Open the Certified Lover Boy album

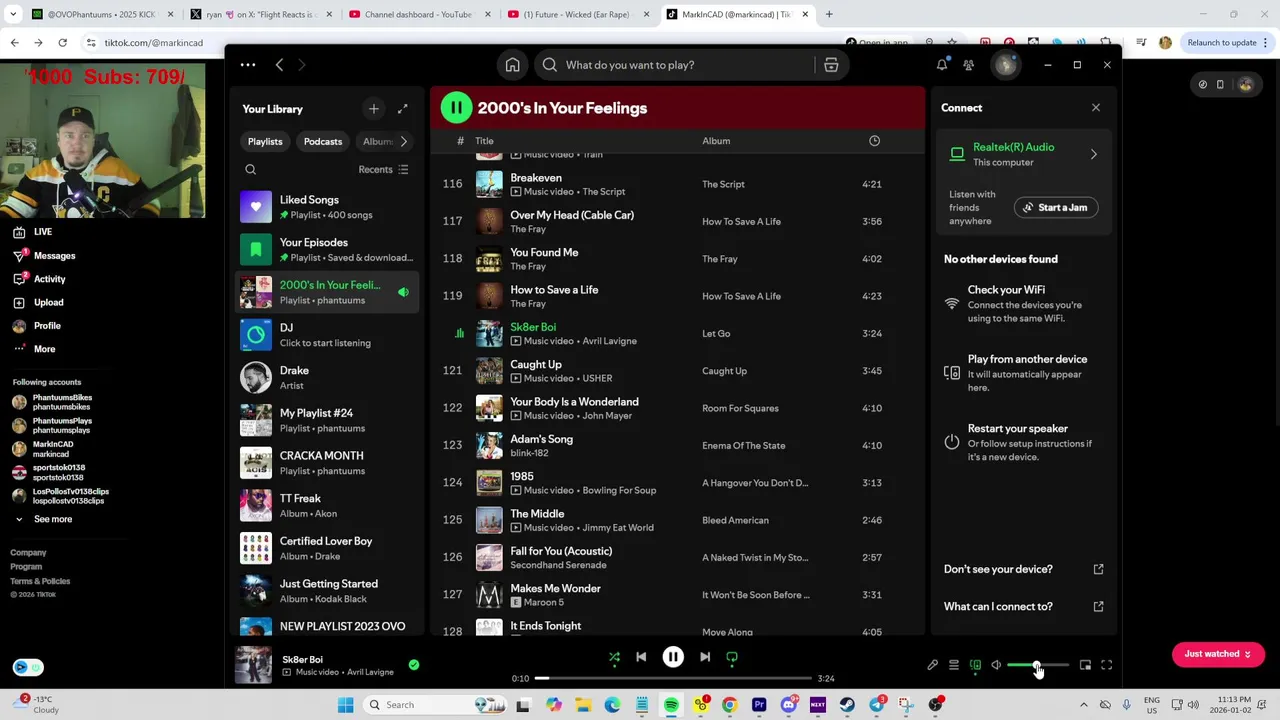point(327,548)
